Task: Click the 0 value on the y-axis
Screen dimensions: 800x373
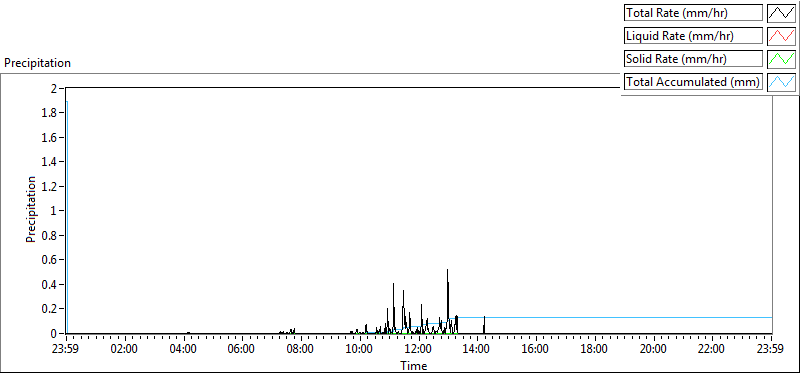Action: (x=54, y=333)
